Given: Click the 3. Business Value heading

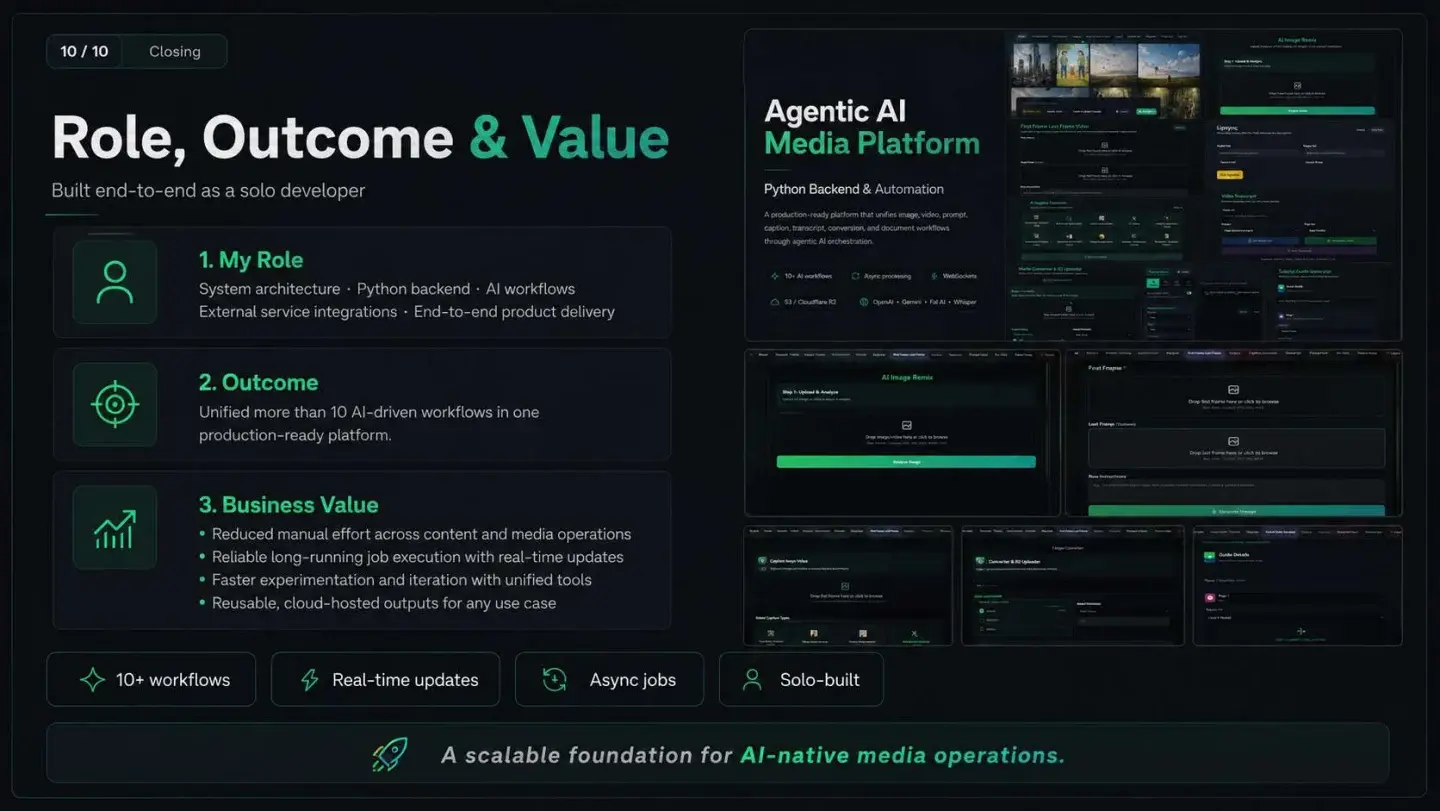Looking at the screenshot, I should 288,505.
